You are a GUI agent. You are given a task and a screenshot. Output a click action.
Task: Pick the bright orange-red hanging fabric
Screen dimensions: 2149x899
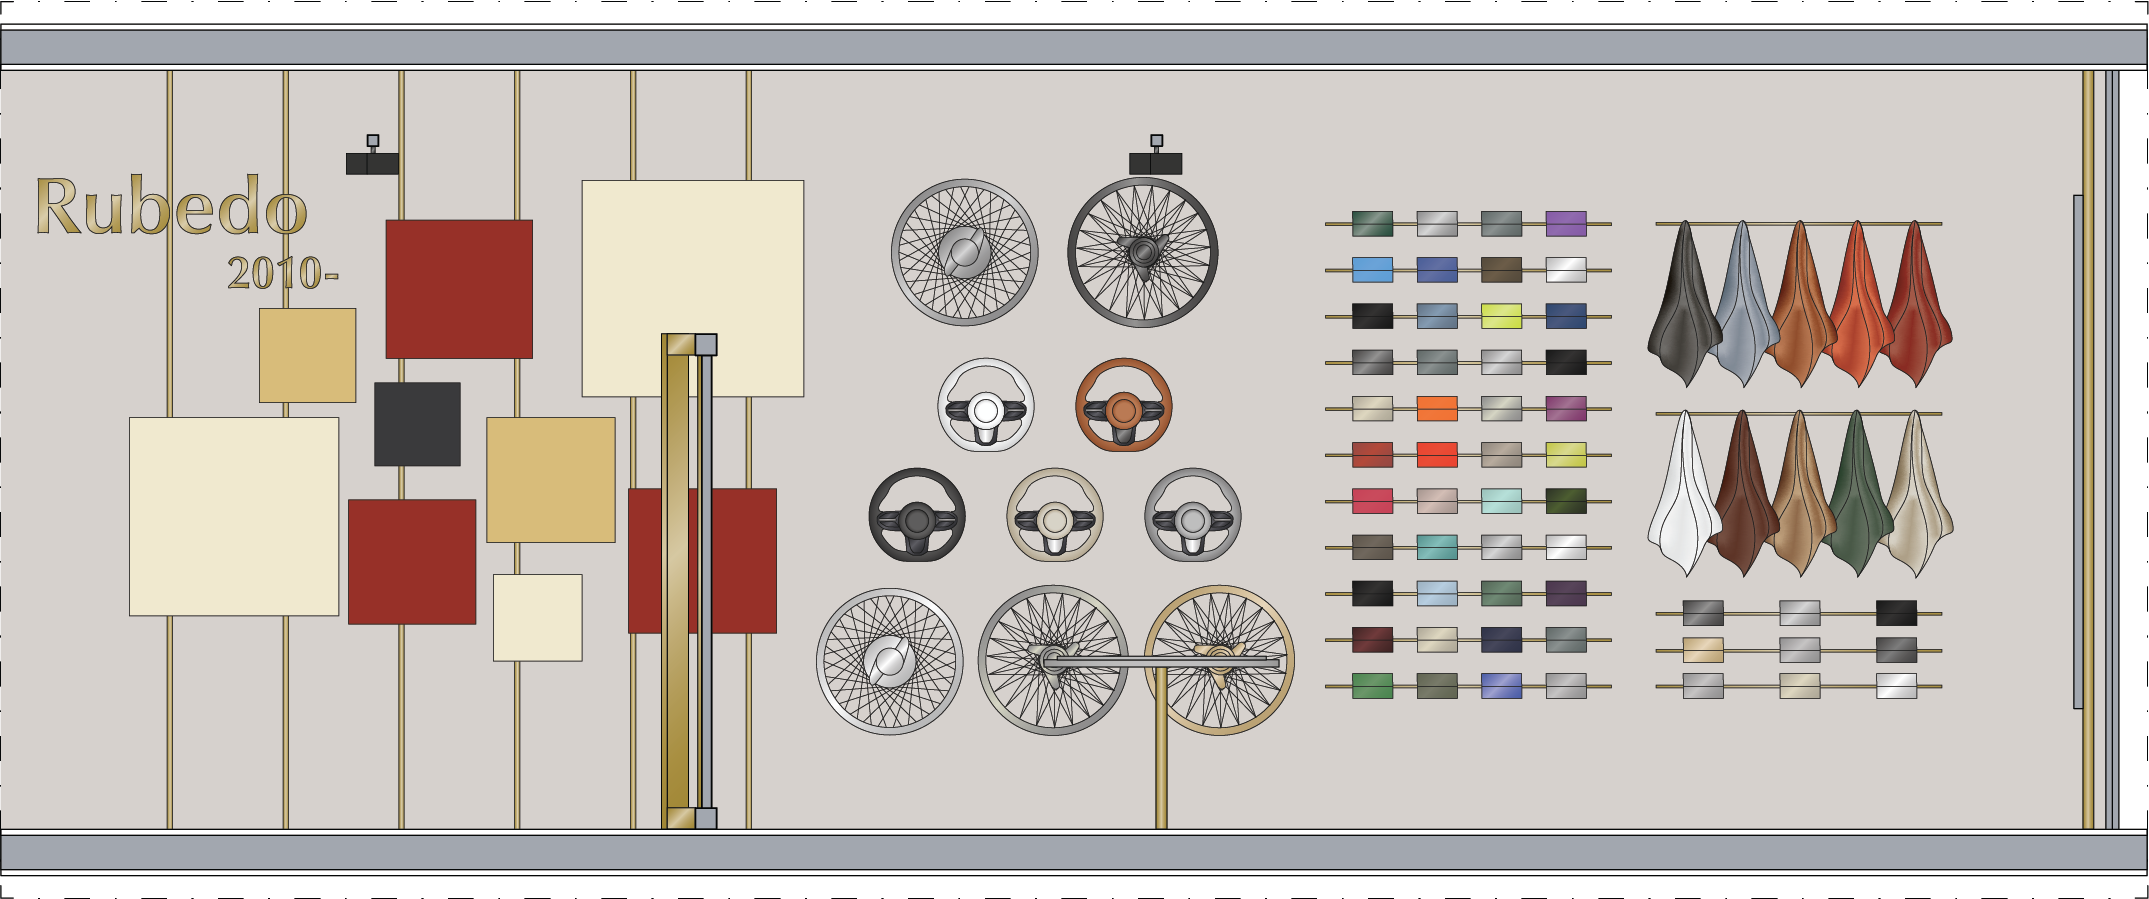(1858, 304)
